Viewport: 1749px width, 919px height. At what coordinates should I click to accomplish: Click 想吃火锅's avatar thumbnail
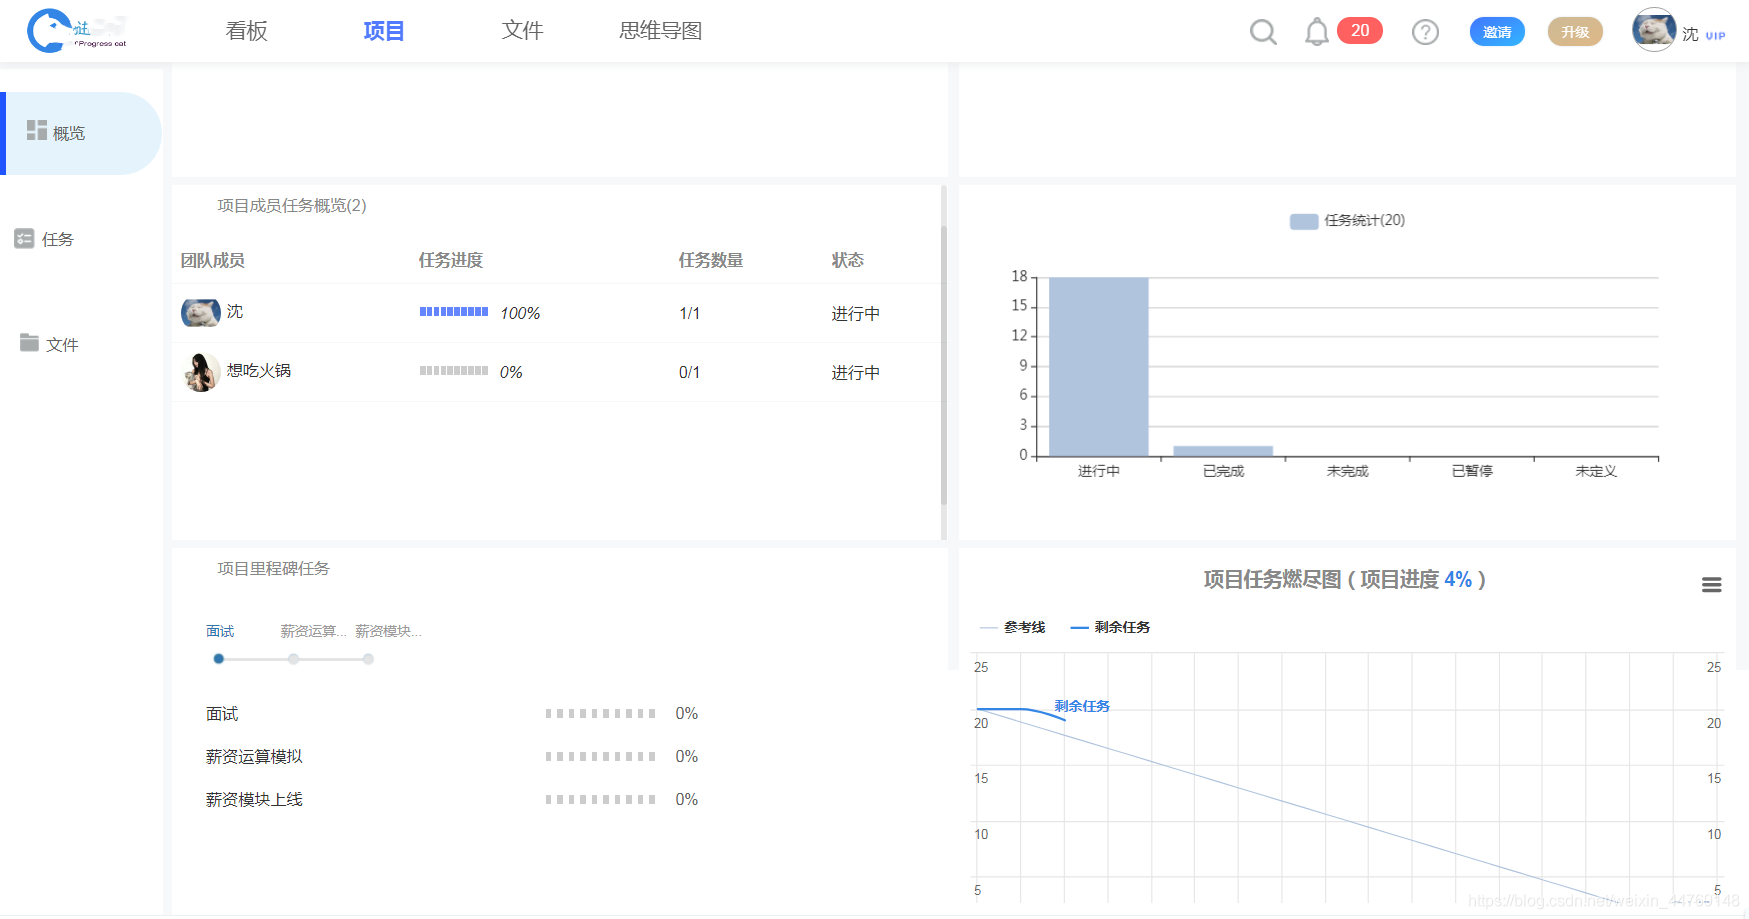[200, 371]
